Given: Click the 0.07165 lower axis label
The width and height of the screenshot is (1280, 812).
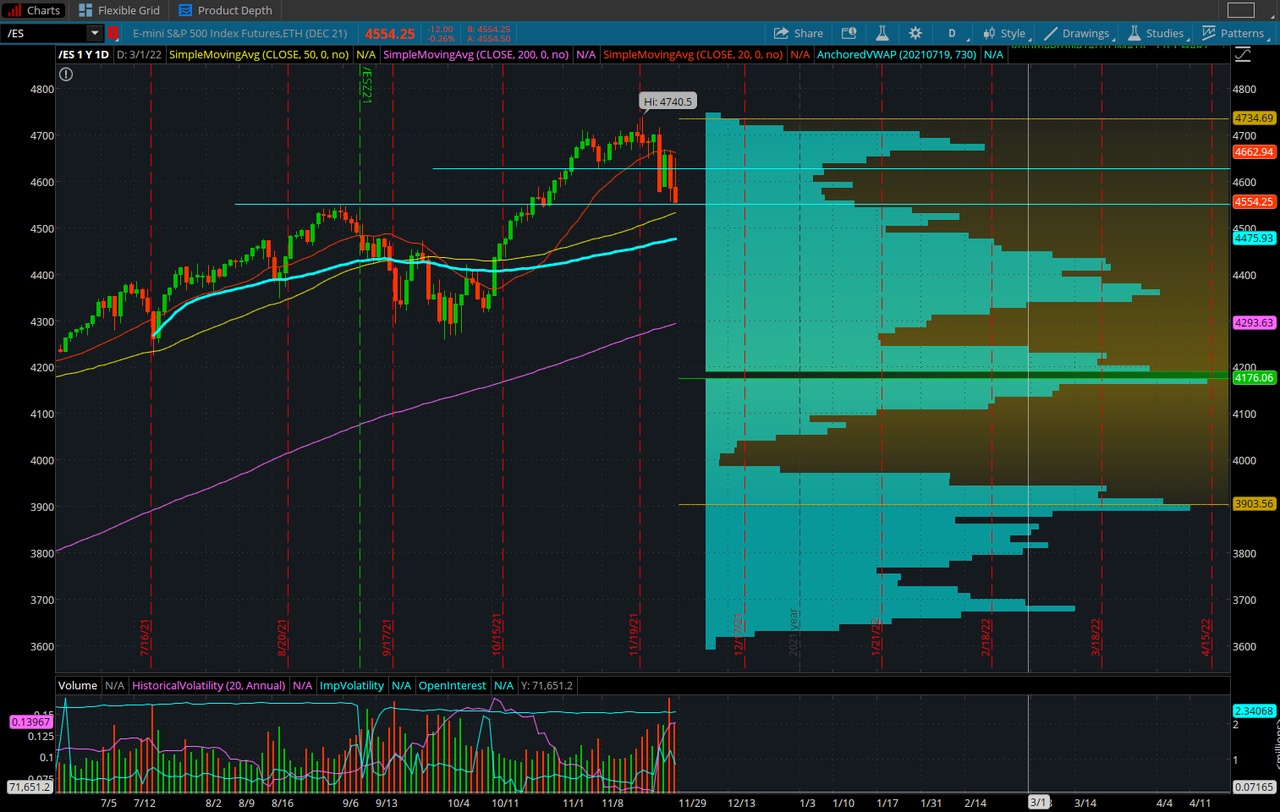Looking at the screenshot, I should click(x=1253, y=788).
